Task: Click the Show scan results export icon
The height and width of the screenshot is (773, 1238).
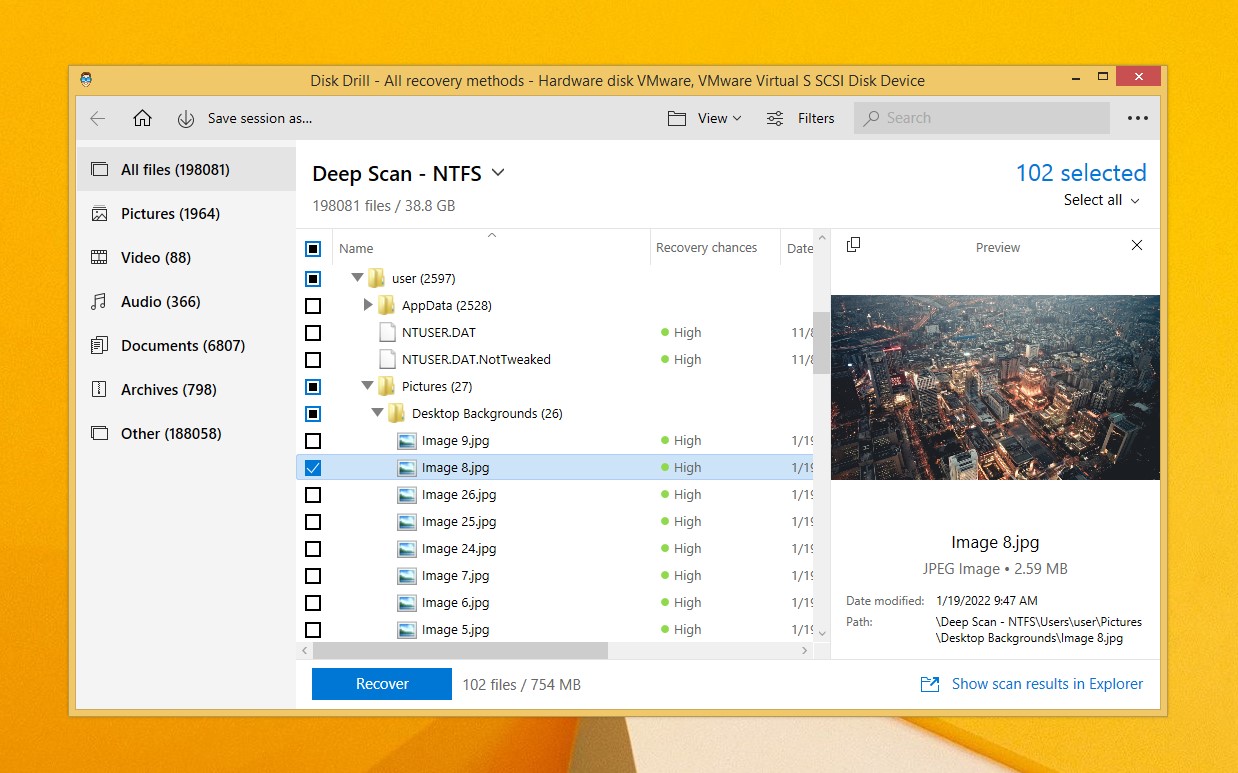Action: pyautogui.click(x=930, y=685)
